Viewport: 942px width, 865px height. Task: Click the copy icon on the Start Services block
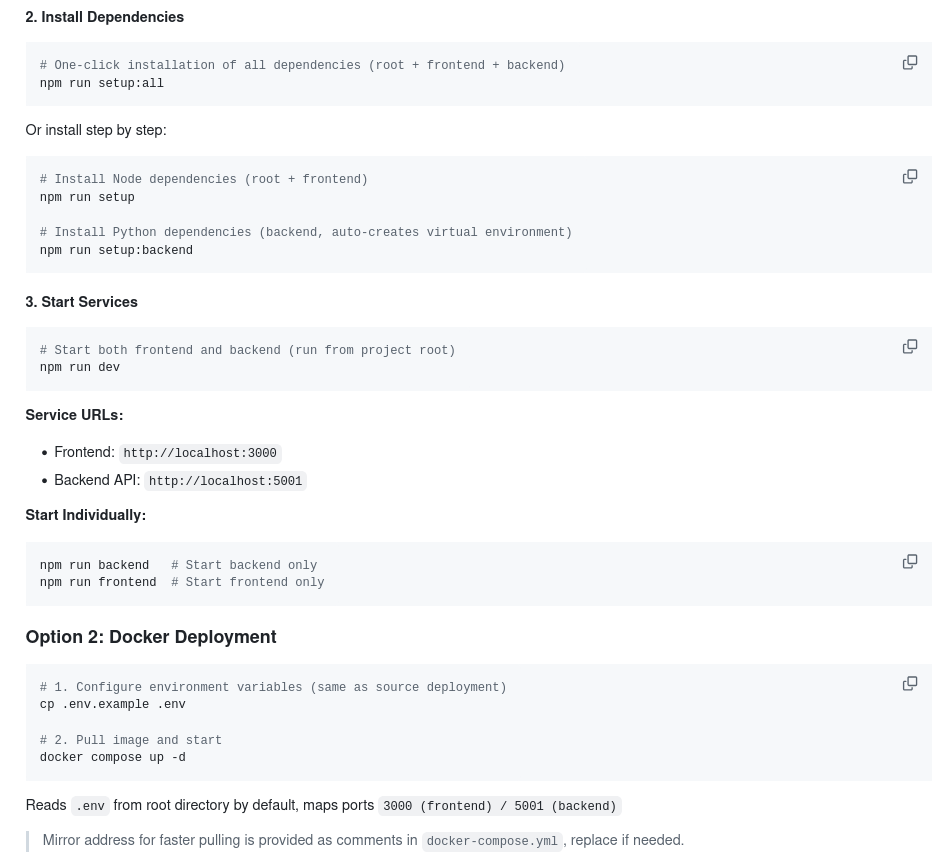click(x=909, y=346)
